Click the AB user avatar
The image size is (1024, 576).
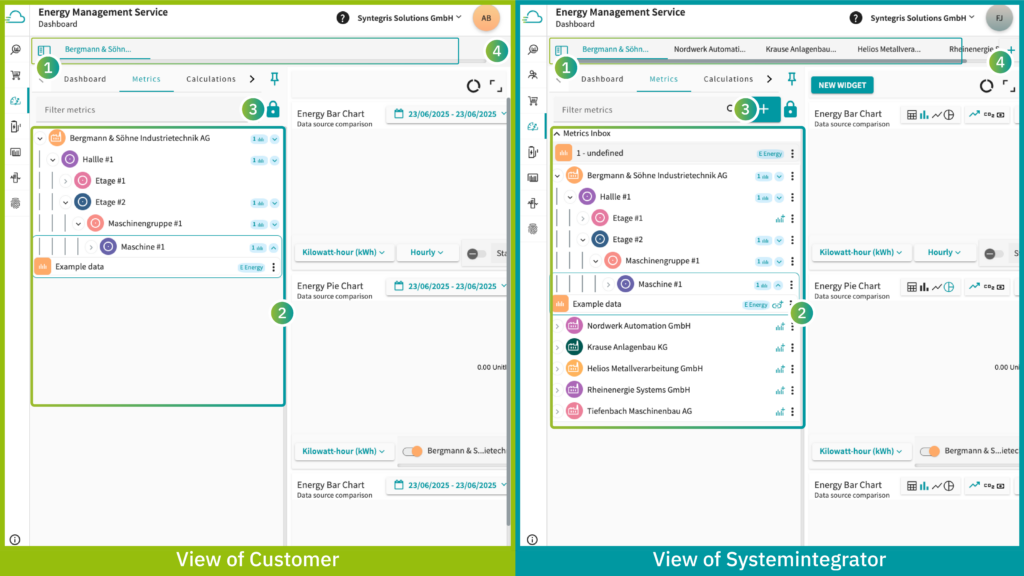tap(486, 18)
